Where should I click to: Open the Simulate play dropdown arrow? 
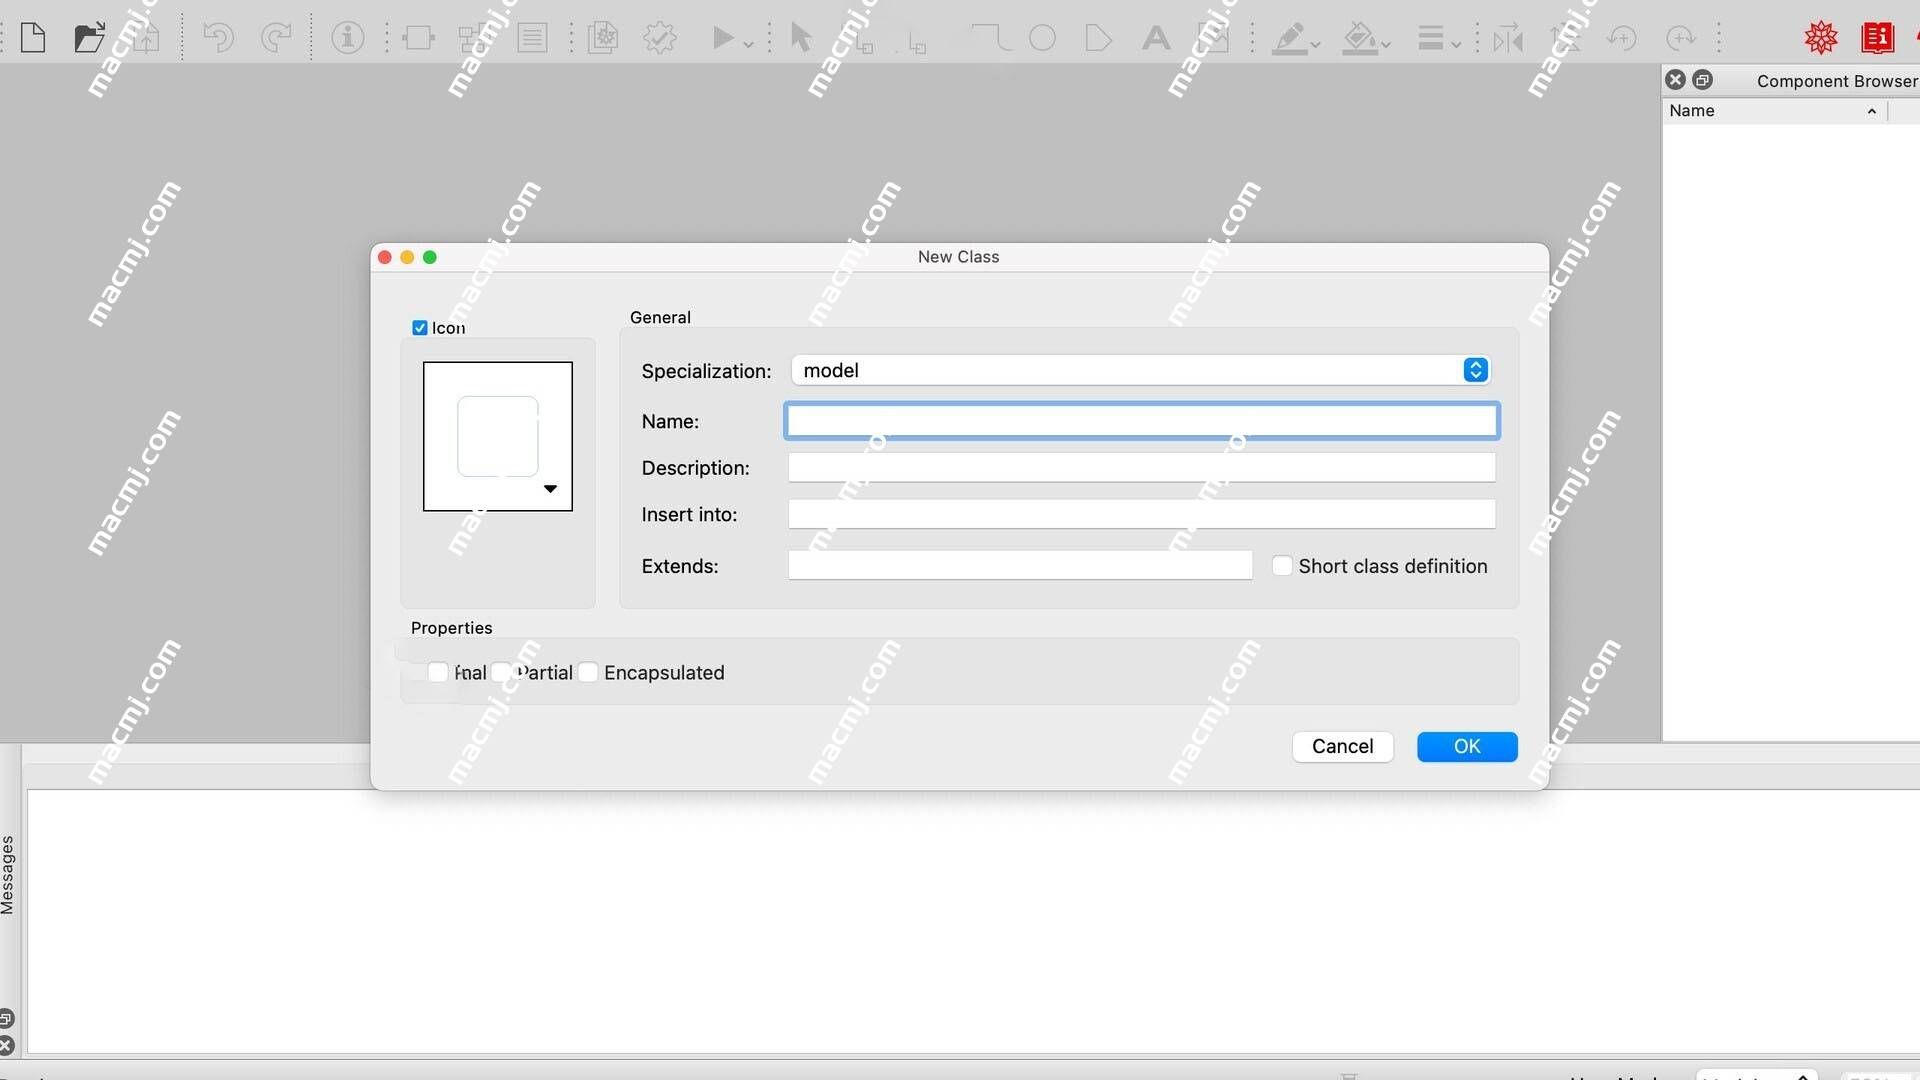[x=748, y=44]
